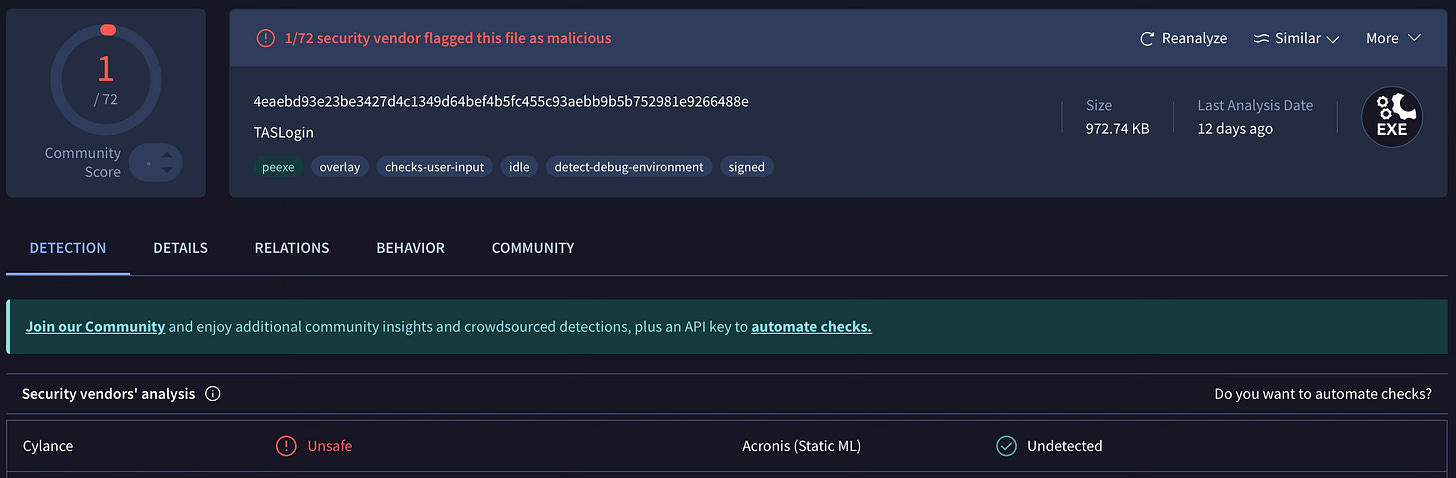This screenshot has height=478, width=1456.
Task: Switch to the DETECTION tab
Action: (68, 248)
